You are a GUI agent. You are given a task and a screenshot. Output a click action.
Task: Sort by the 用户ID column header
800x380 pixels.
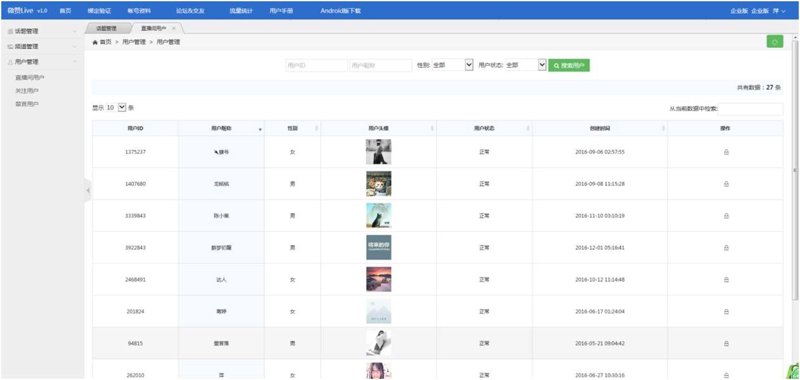point(135,129)
